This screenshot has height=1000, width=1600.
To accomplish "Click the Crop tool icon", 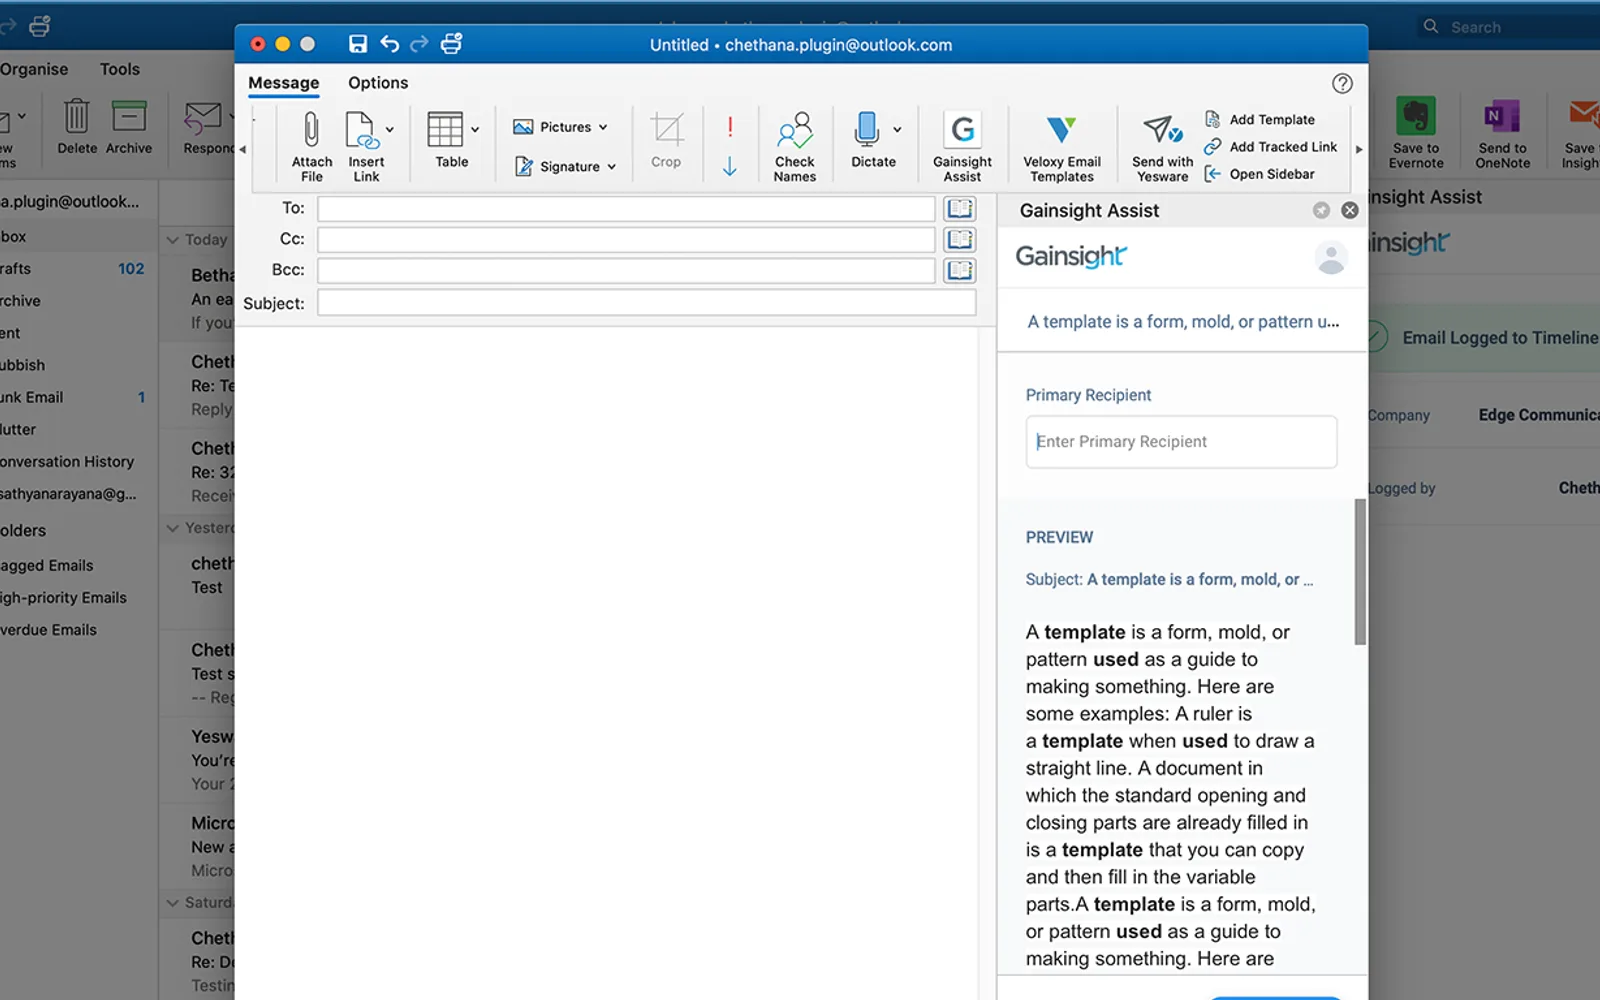I will (x=666, y=129).
